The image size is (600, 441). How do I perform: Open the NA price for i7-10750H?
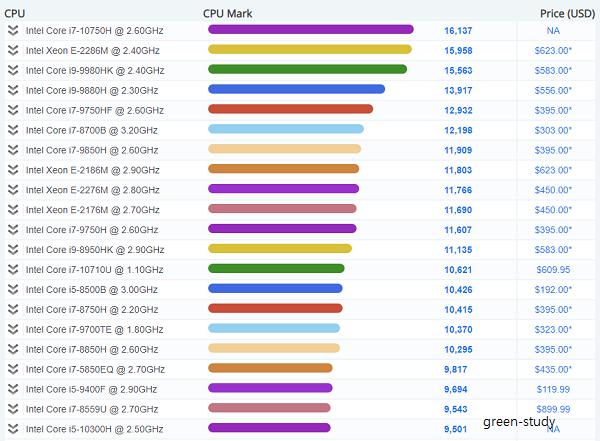pos(553,31)
